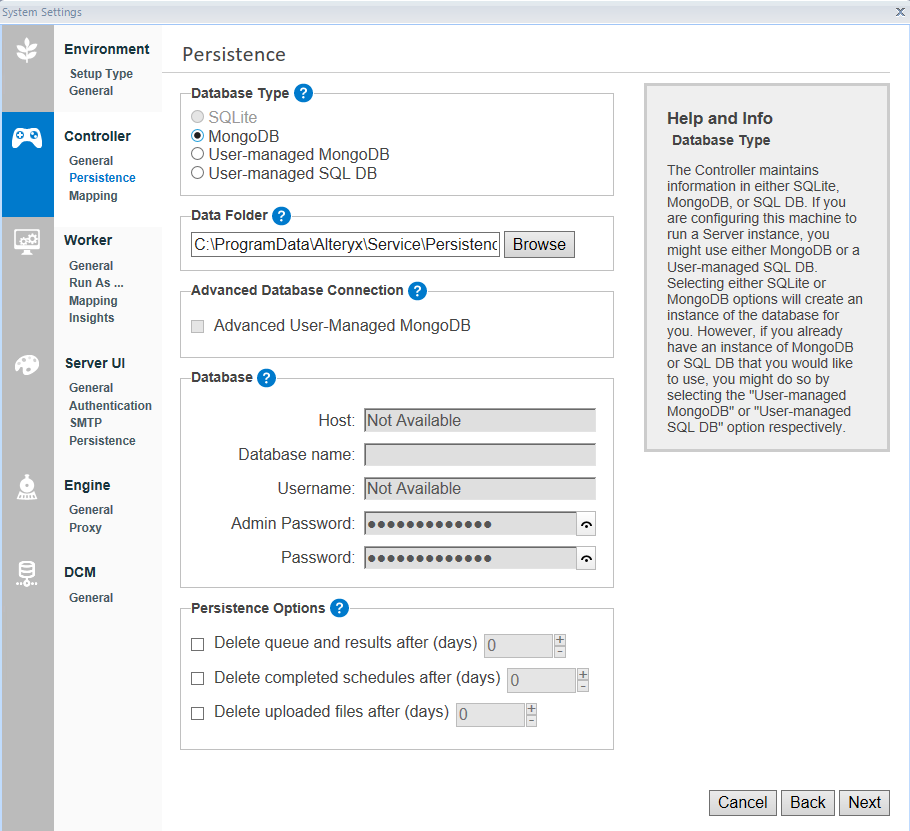
Task: Check Delete uploaded files after days
Action: coord(197,713)
